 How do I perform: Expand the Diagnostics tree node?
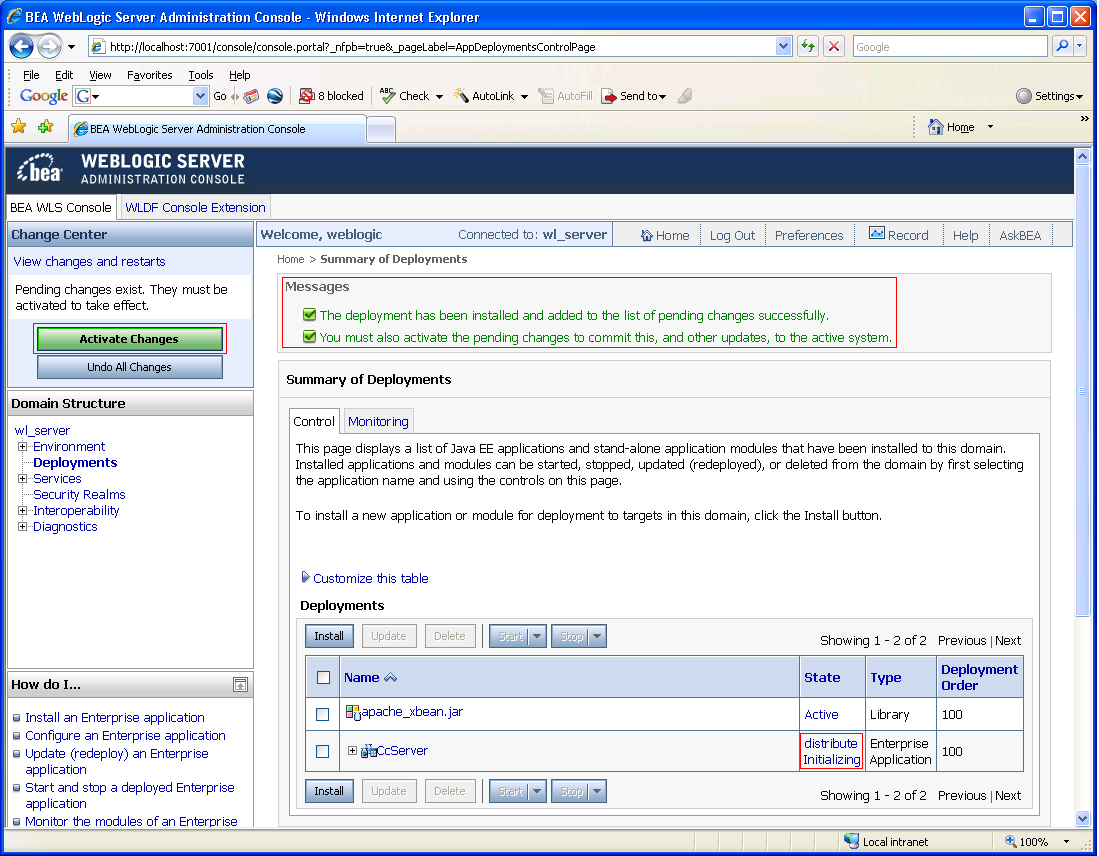pyautogui.click(x=22, y=526)
